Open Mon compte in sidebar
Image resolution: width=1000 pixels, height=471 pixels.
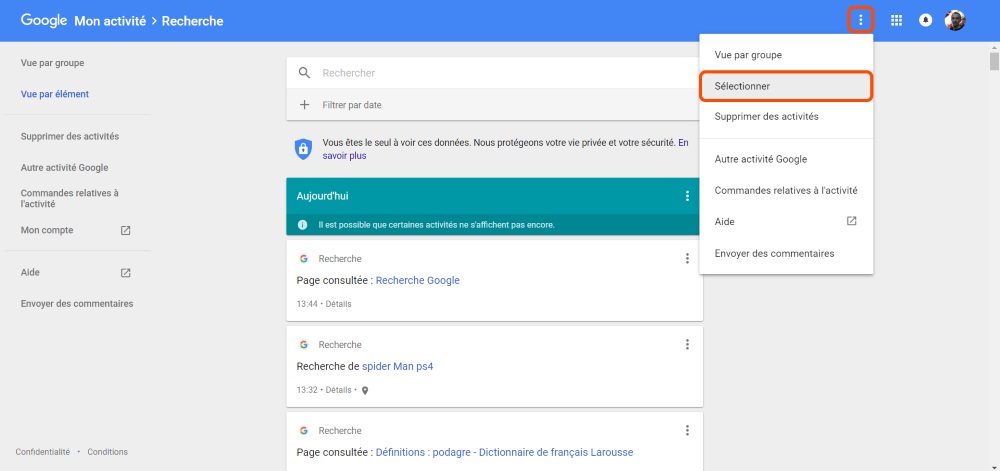click(x=47, y=230)
